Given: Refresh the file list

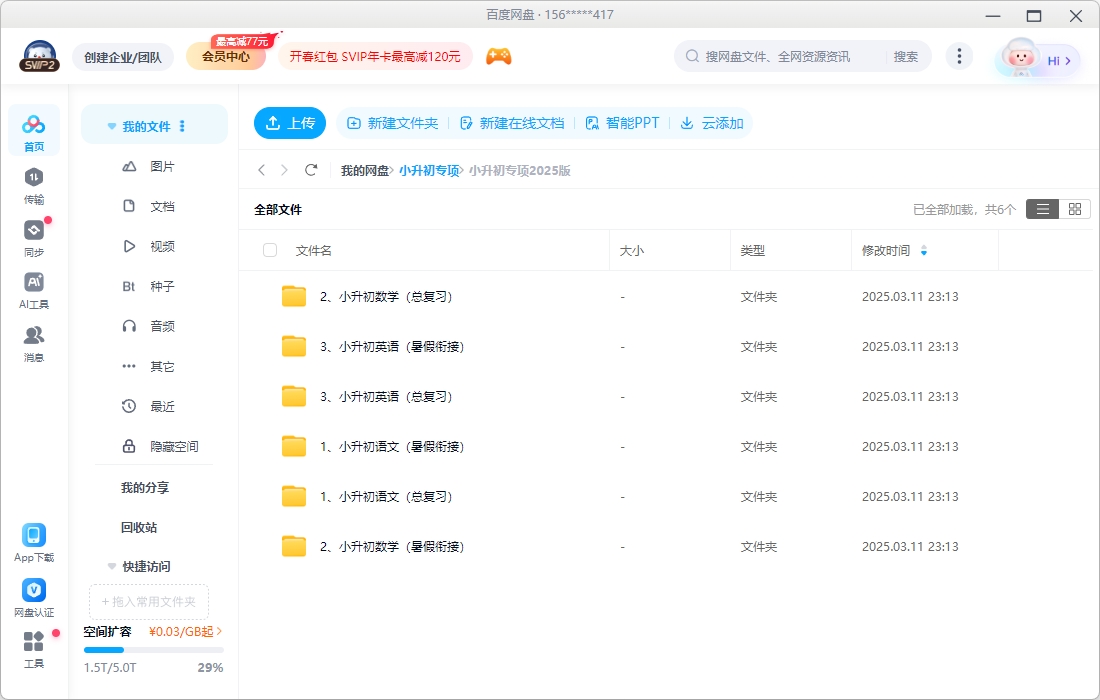Looking at the screenshot, I should 311,170.
